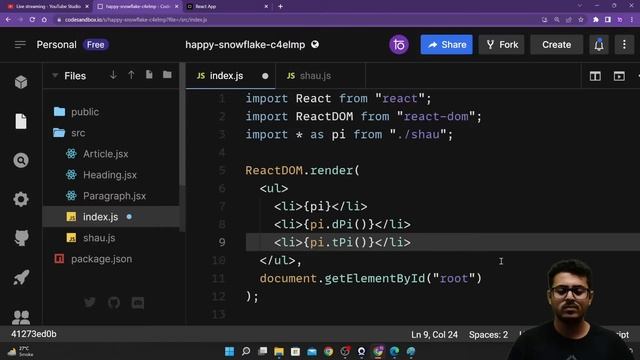Click Ln 9, Col 24 status indicator

pyautogui.click(x=434, y=335)
